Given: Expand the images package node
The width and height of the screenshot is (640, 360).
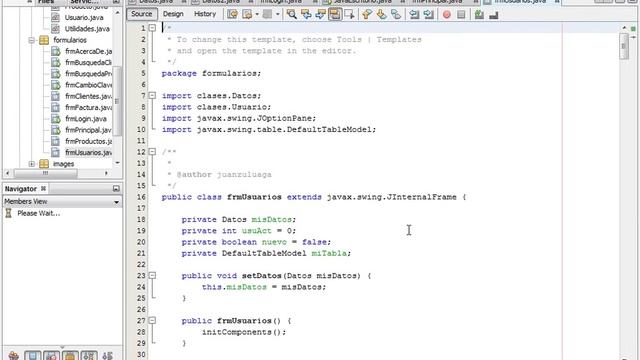Looking at the screenshot, I should (32, 164).
